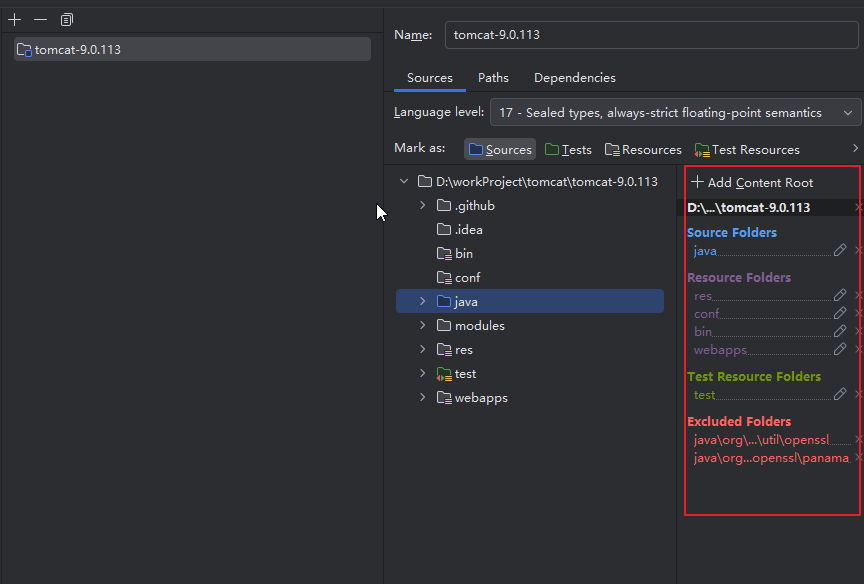Click the java source folder icon
This screenshot has height=584, width=864.
pyautogui.click(x=444, y=301)
